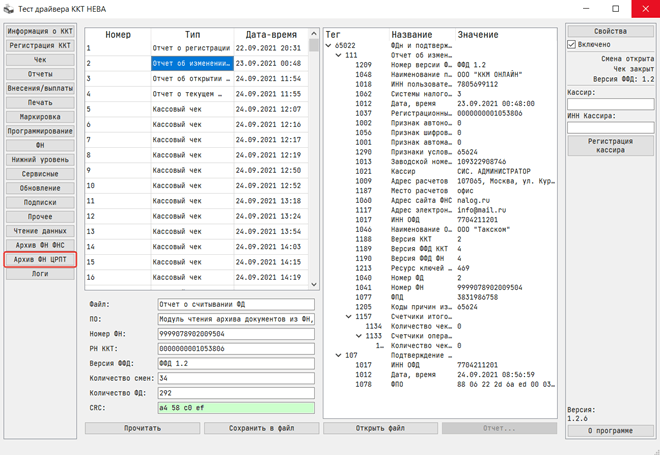Go to the Логи section

coord(40,273)
